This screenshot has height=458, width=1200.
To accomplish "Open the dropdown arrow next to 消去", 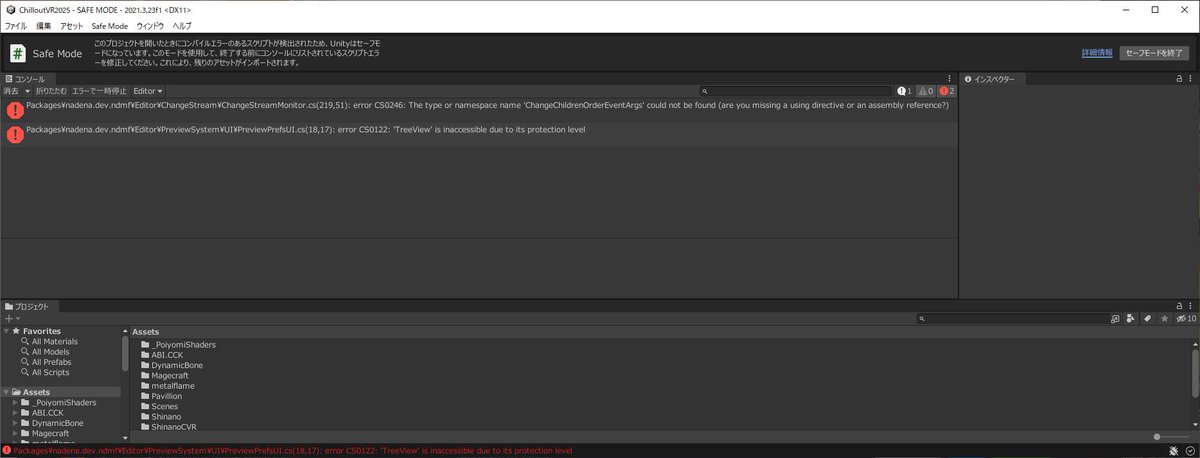I will [x=27, y=91].
